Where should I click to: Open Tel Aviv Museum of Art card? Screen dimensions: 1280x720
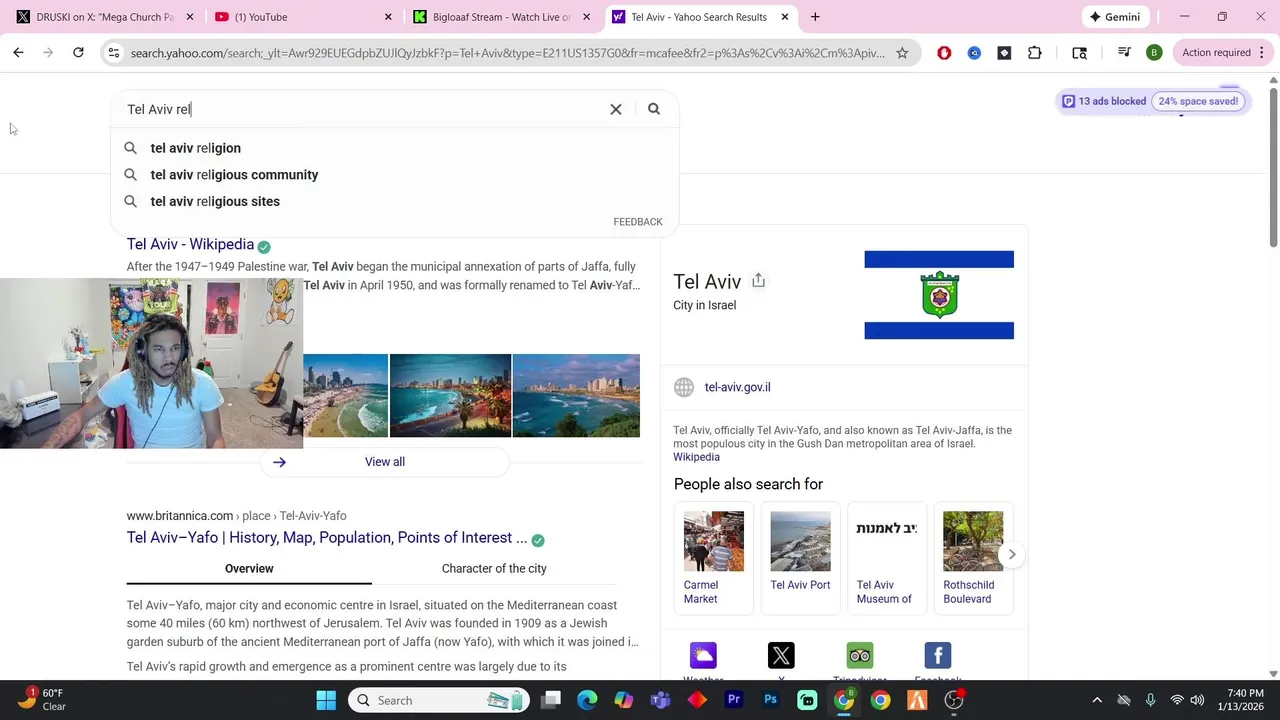click(887, 558)
